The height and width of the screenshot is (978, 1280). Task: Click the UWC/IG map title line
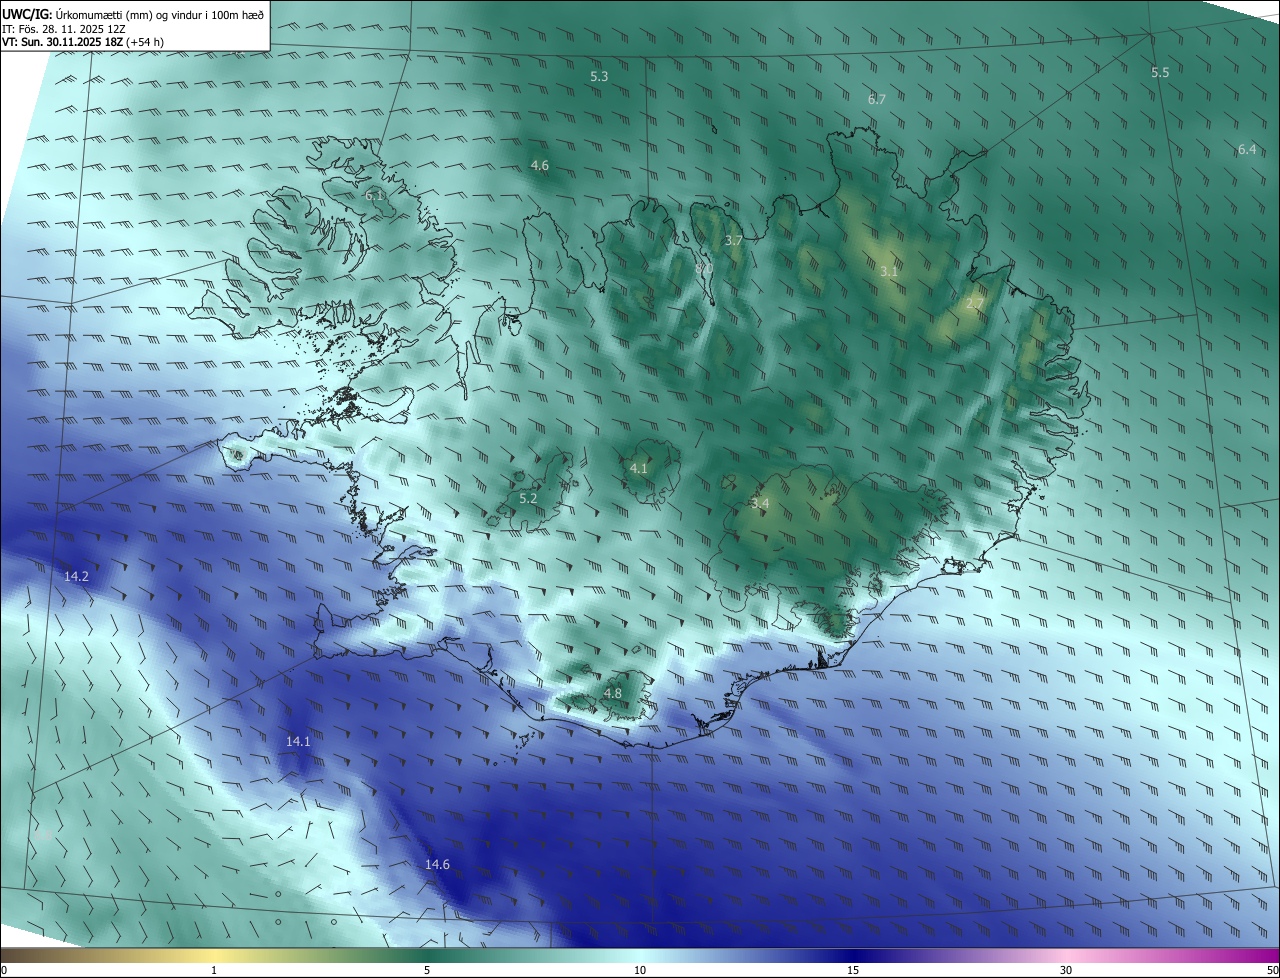[133, 13]
